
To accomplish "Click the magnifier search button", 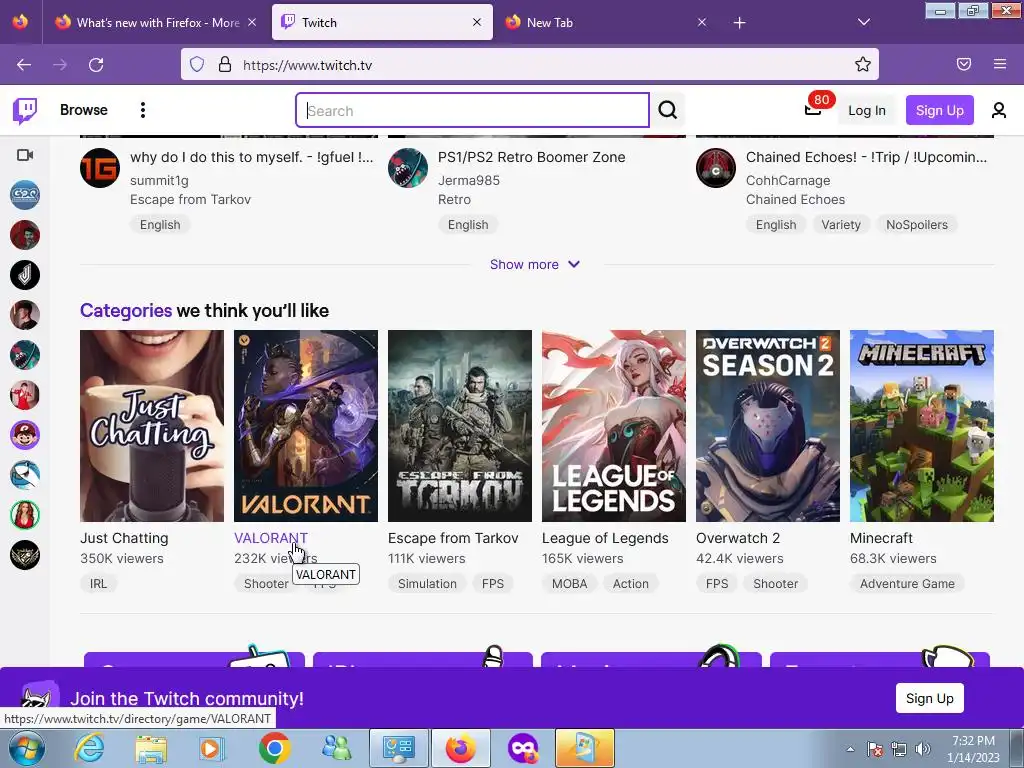I will point(667,110).
